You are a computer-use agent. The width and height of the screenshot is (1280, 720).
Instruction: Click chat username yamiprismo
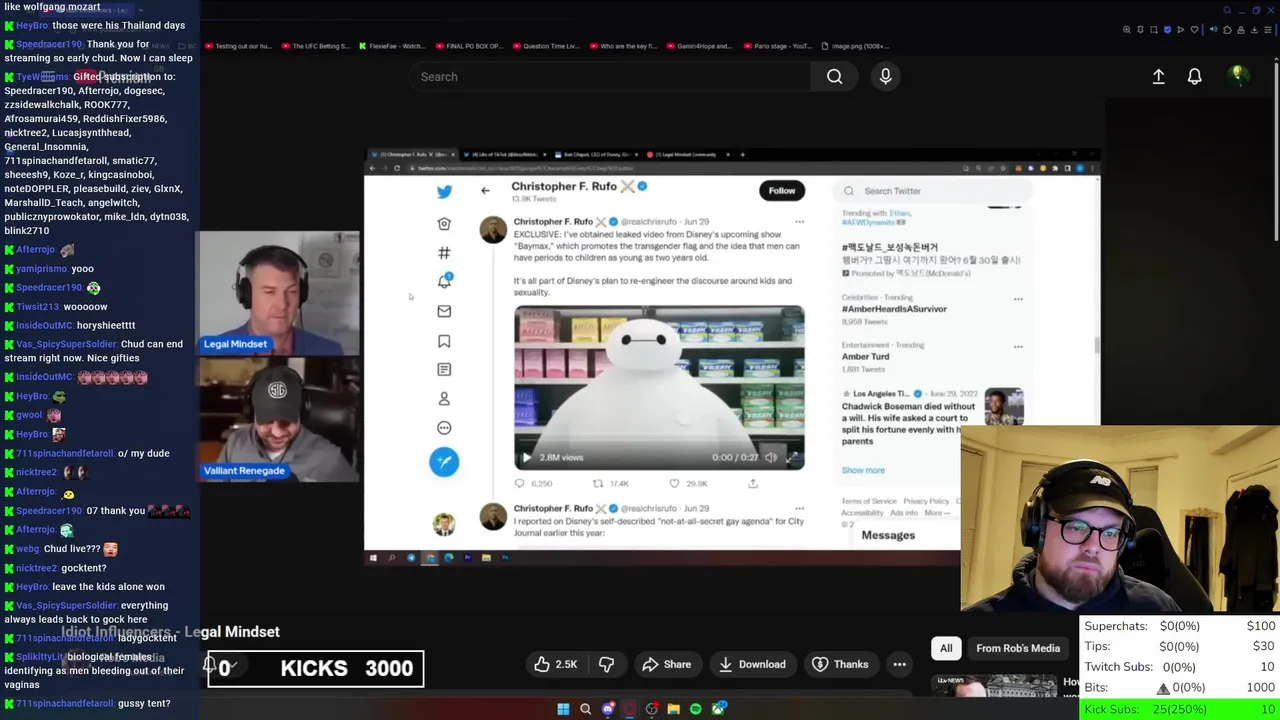(x=41, y=268)
